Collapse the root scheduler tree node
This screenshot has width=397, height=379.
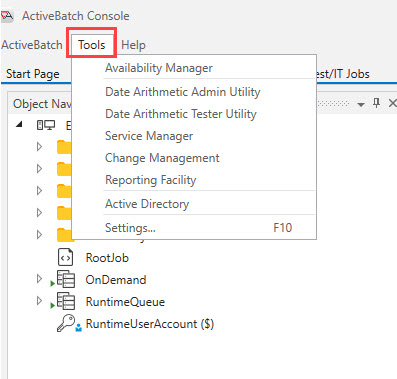click(x=19, y=125)
